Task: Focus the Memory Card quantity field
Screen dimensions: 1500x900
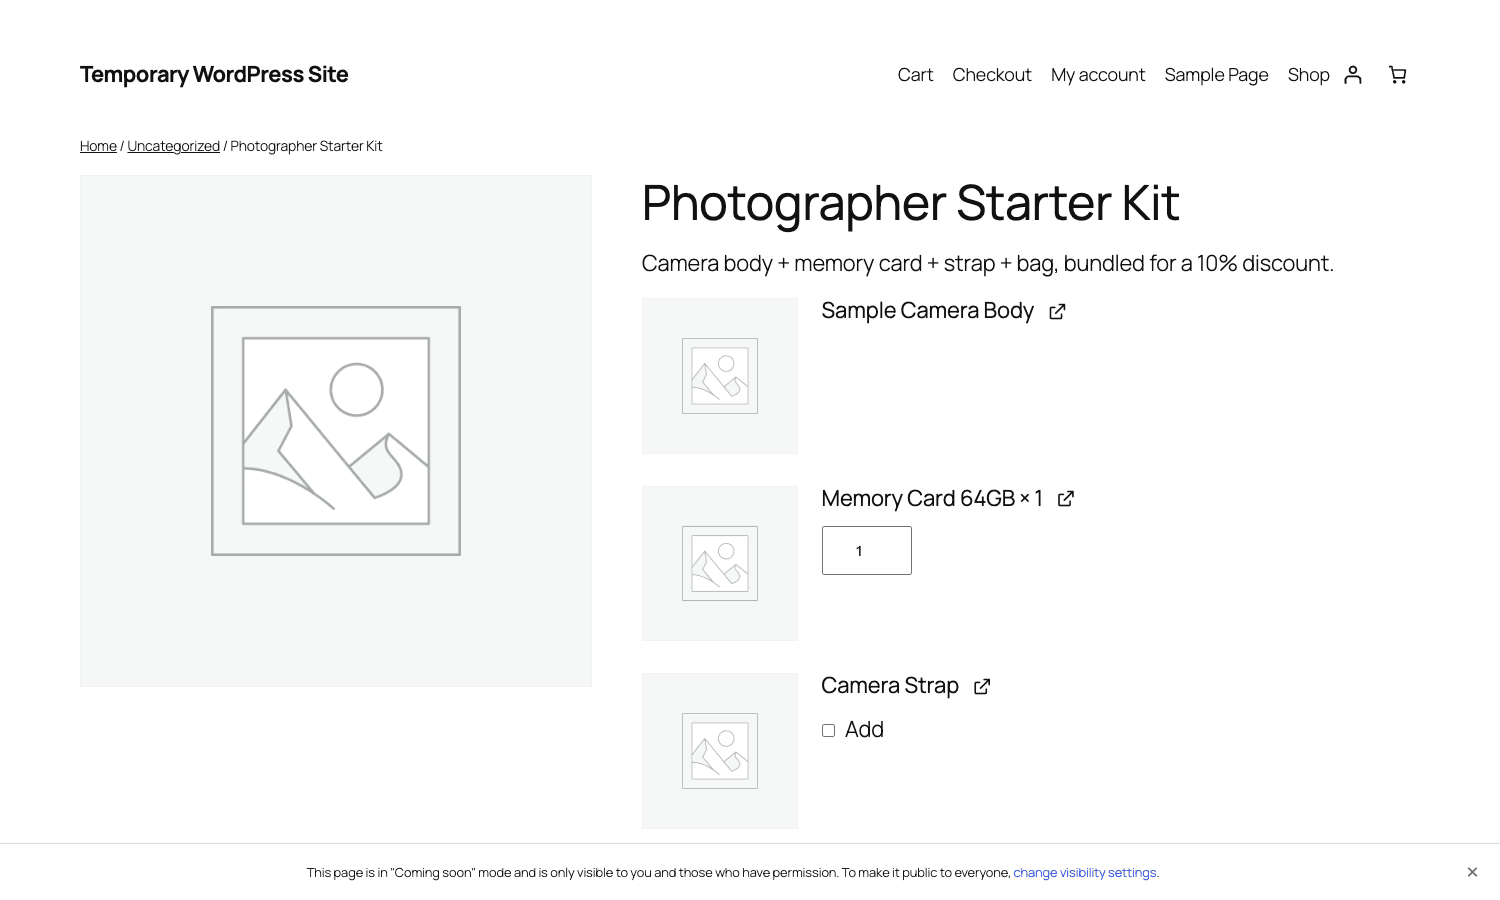Action: (x=867, y=550)
